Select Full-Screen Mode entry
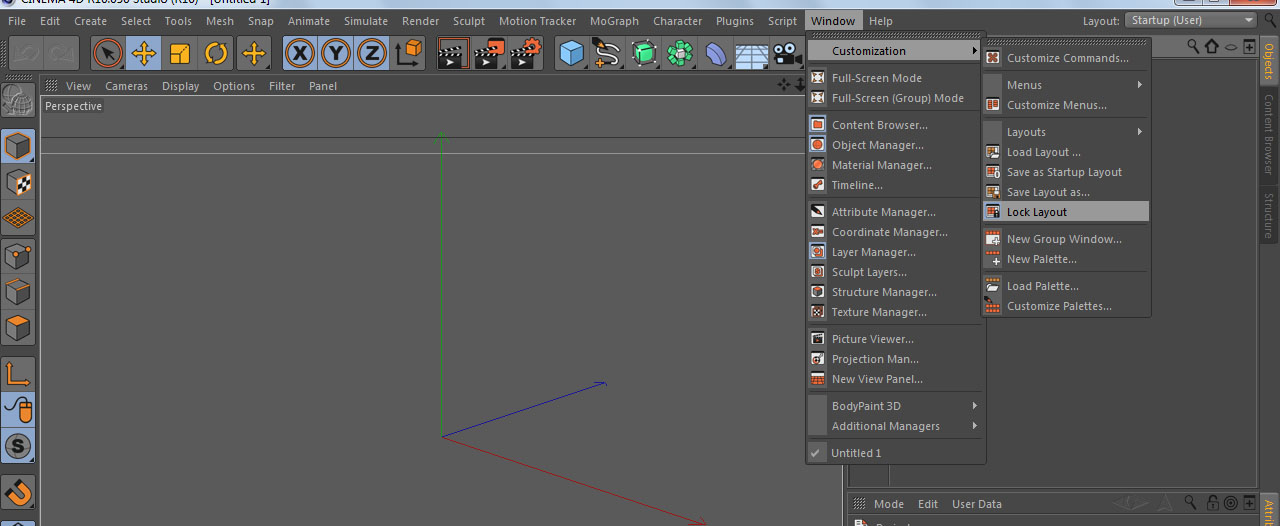 pos(895,78)
